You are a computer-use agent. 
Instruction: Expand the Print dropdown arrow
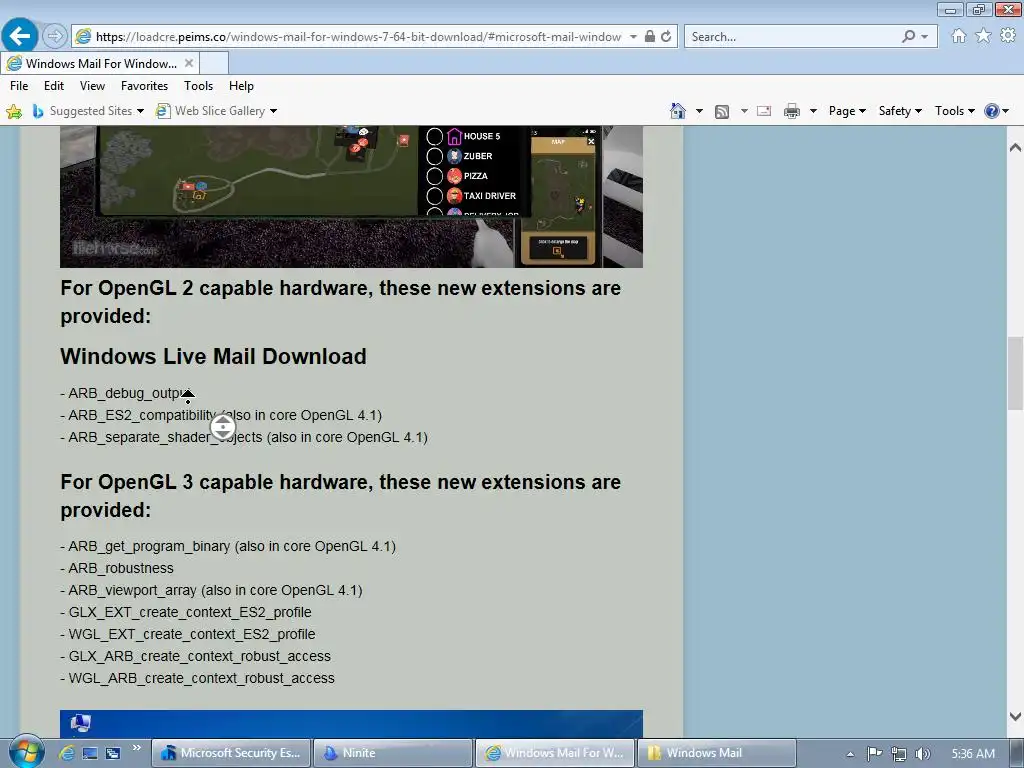813,111
